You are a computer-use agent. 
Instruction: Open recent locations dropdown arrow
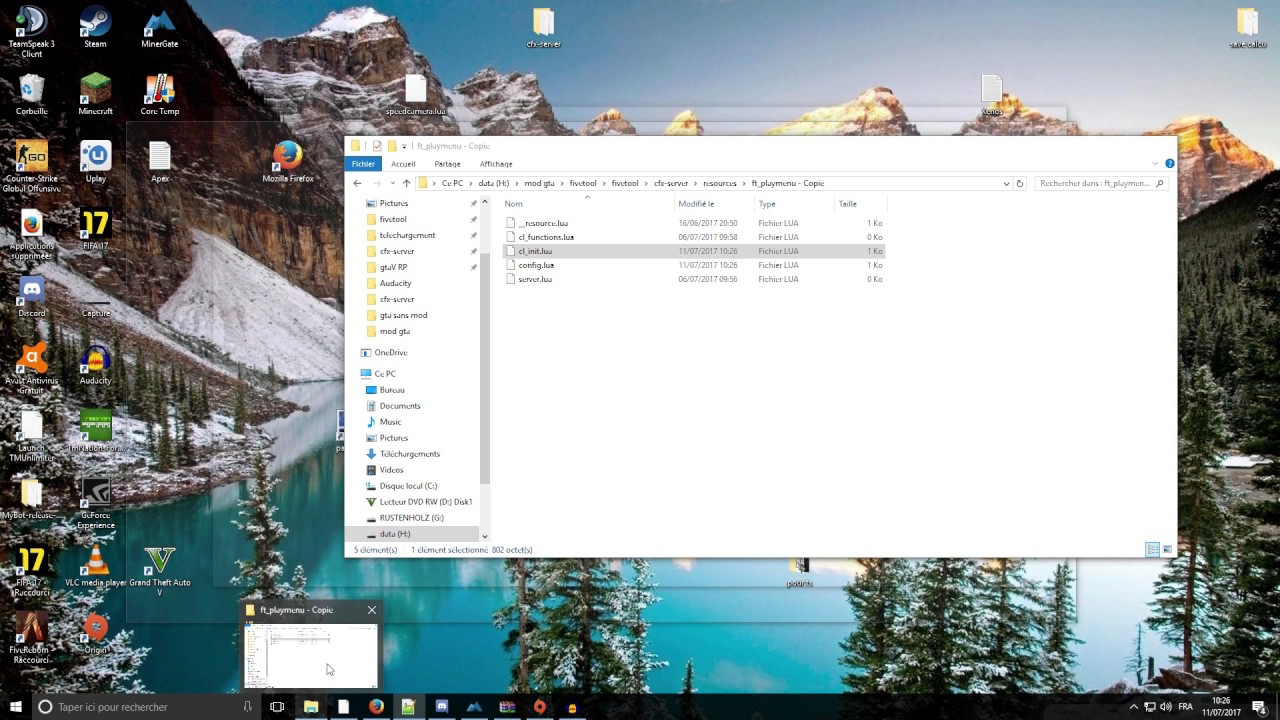point(391,183)
